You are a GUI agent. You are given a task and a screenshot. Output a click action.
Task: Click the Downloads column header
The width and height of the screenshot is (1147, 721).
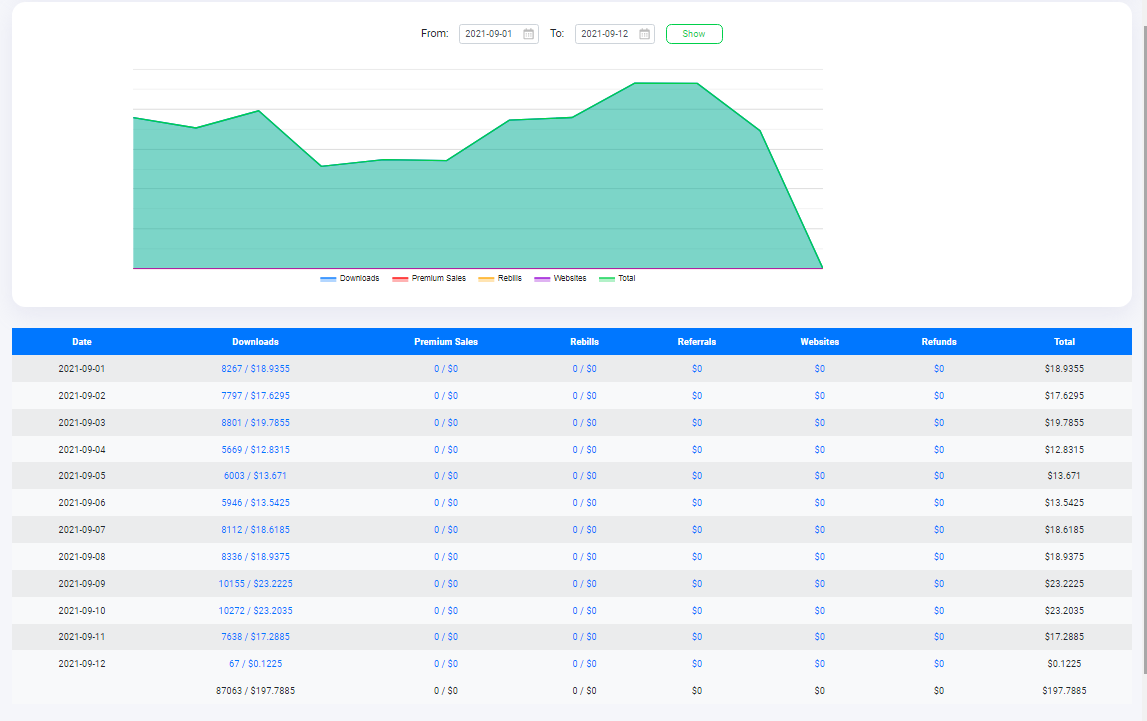(x=255, y=342)
